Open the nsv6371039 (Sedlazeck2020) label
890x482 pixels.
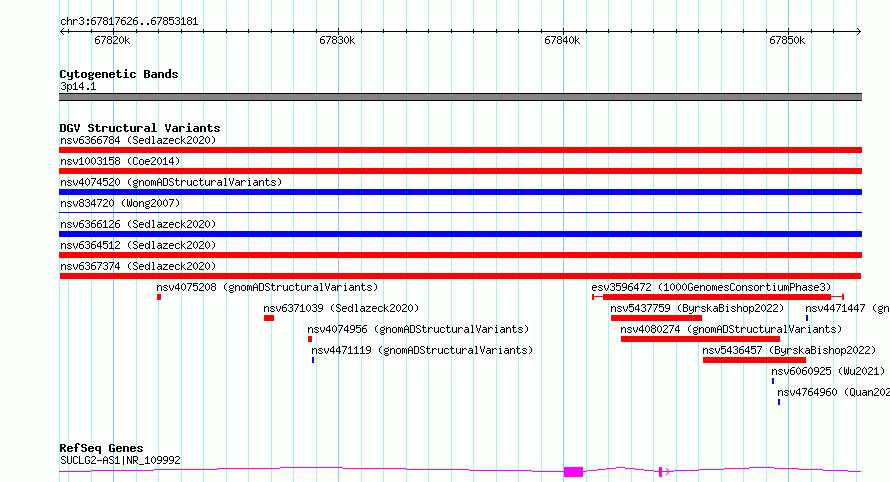(341, 308)
